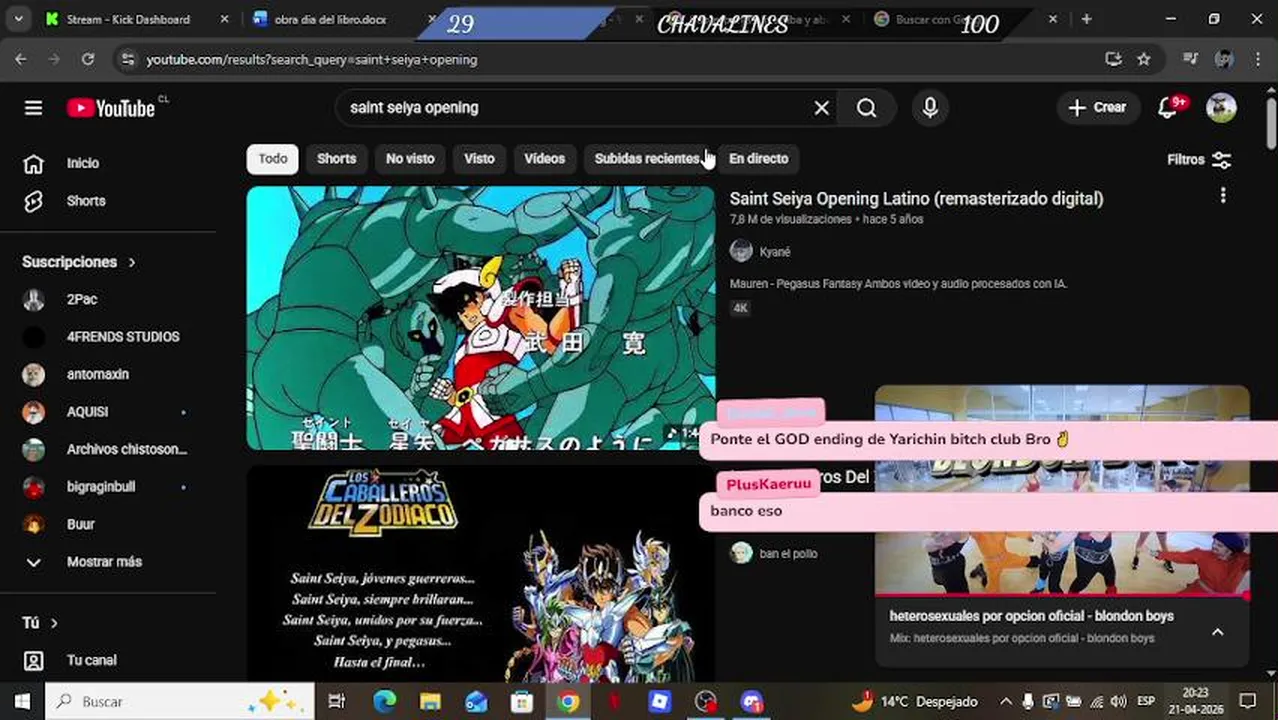Select the Subidas recientes chip
Screen dimensions: 1278x720
point(647,159)
